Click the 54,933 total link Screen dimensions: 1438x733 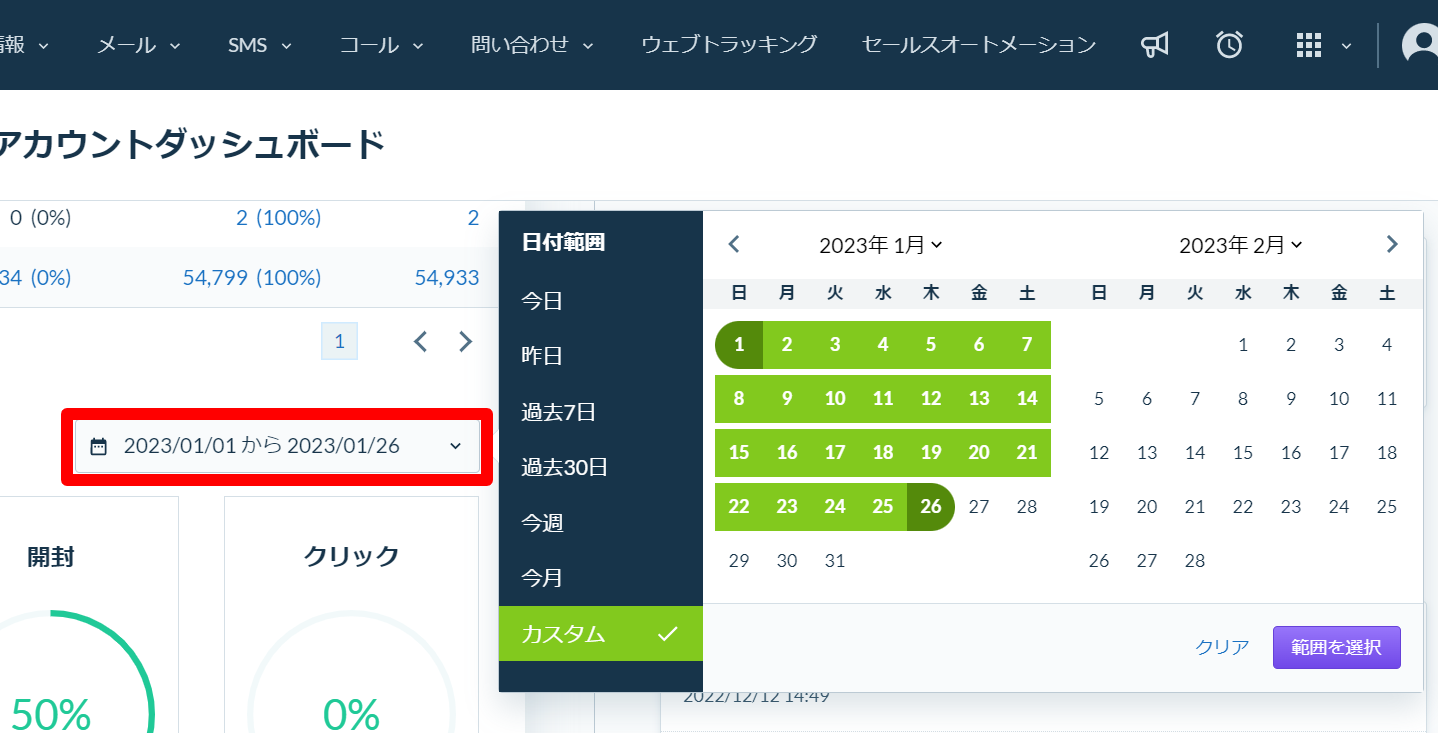[447, 278]
